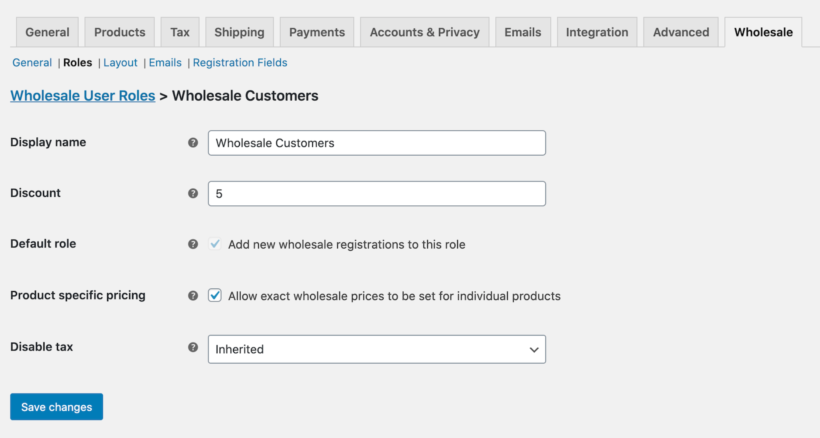The image size is (820, 438).
Task: Click help icon next to Disable tax
Action: pos(193,347)
